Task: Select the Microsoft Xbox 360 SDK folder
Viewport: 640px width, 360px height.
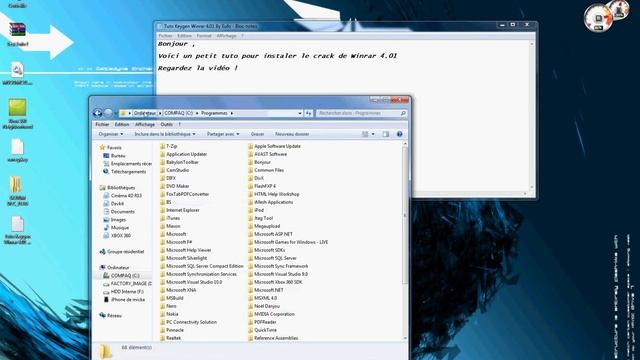Action: coord(278,282)
